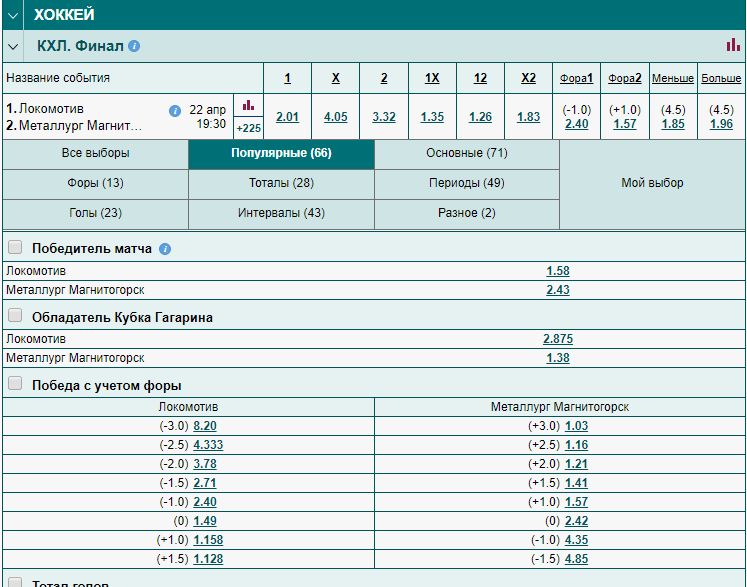
Task: Select Металлург handicap (+2.5) odds 1.16
Action: tap(576, 445)
